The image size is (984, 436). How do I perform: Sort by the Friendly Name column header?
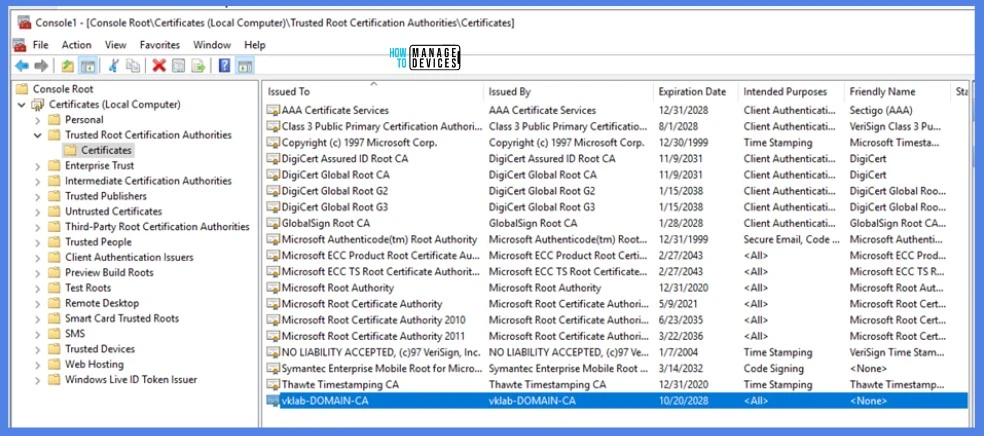coord(897,92)
